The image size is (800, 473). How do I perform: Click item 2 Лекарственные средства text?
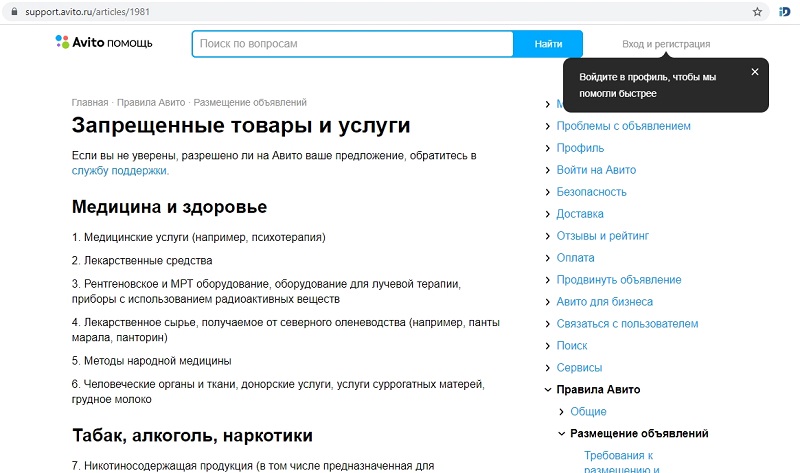coord(142,261)
